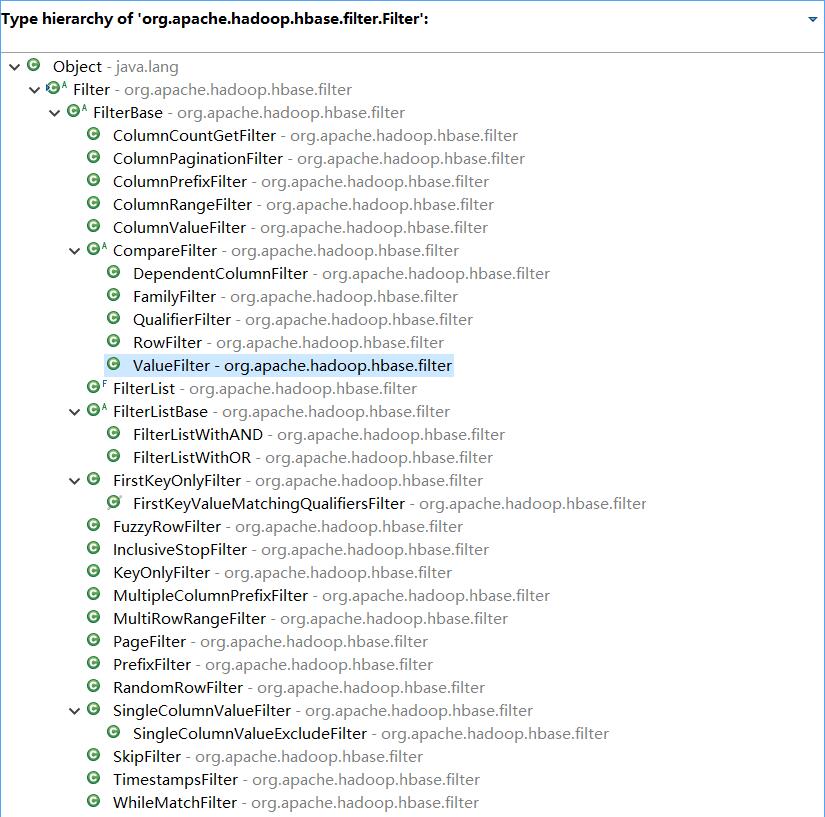Viewport: 825px width, 817px height.
Task: Select the ColumnValueFilter entry
Action: click(x=300, y=228)
